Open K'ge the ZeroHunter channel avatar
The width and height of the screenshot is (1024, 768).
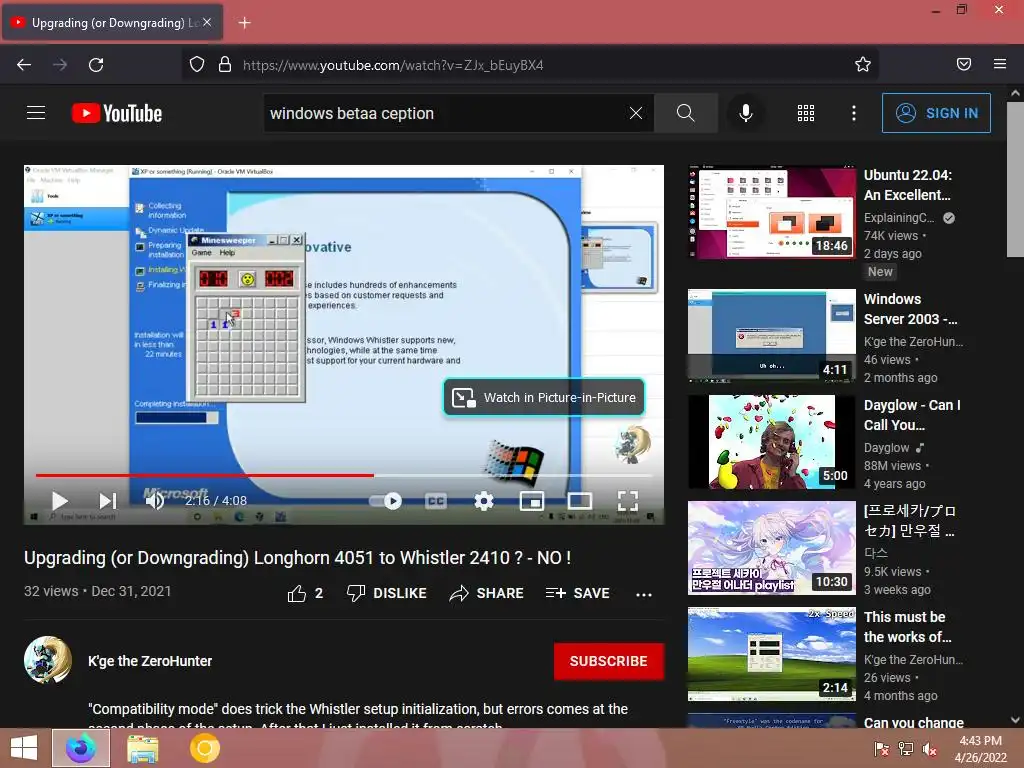coord(48,660)
